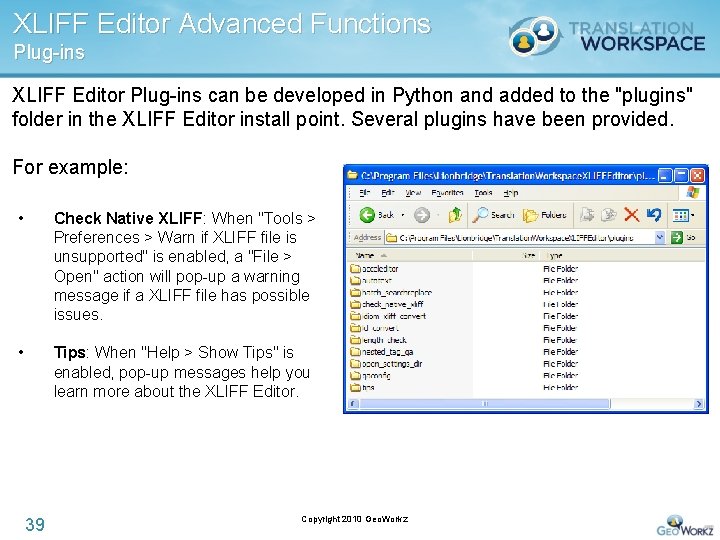This screenshot has width=720, height=540.
Task: Open the Views toolbar button
Action: (x=683, y=215)
